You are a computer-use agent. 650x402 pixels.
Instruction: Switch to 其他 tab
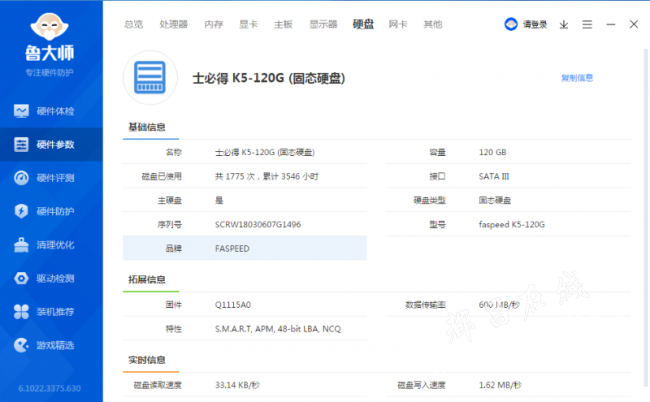click(433, 24)
